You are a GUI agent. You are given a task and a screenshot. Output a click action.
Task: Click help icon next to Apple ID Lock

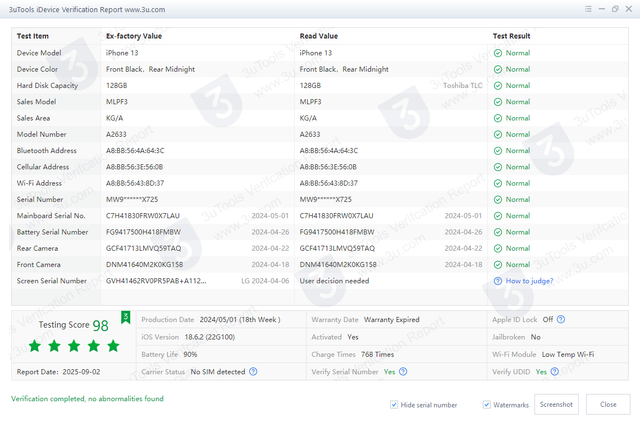tap(562, 320)
